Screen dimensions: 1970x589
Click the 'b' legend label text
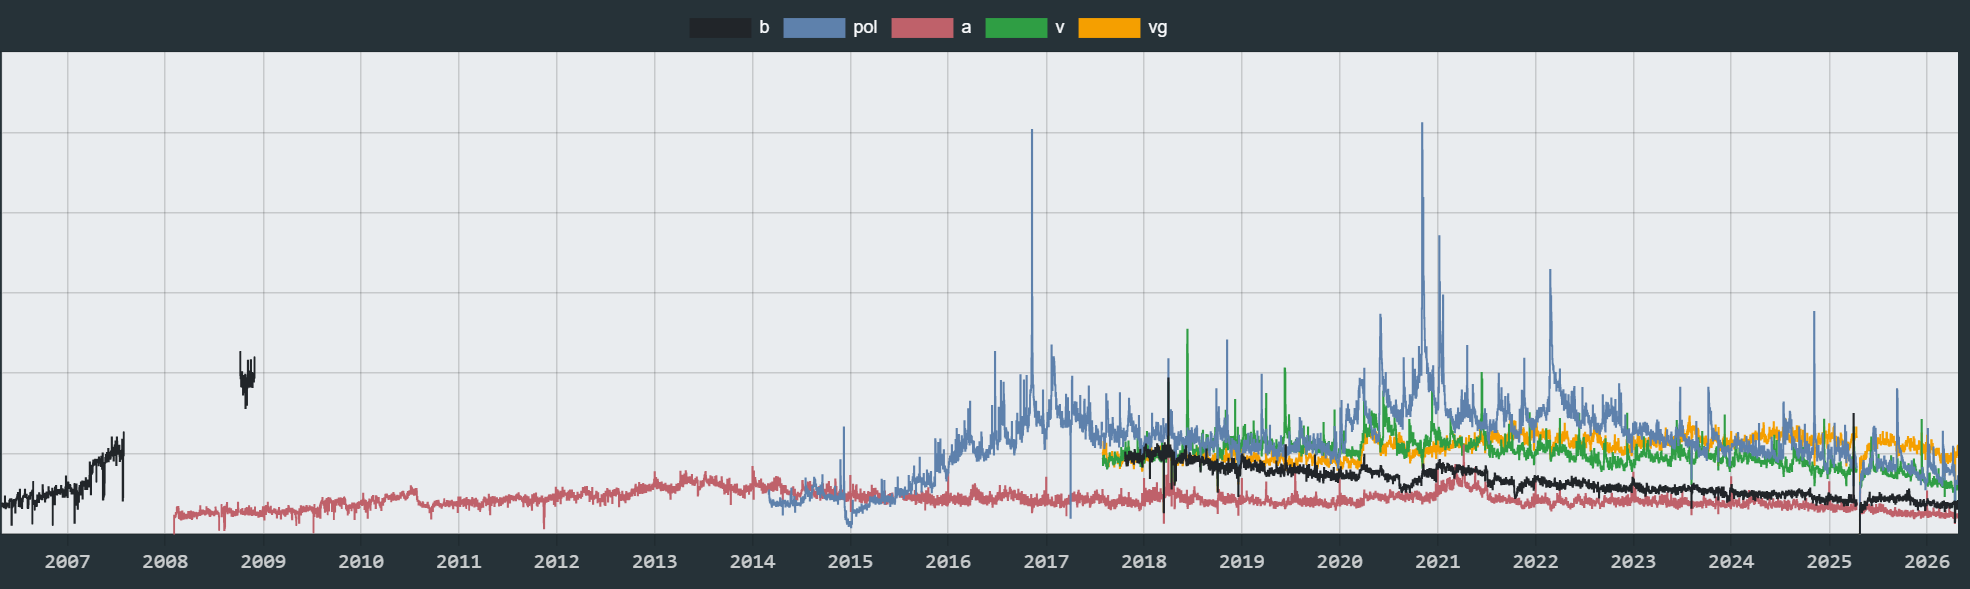click(x=764, y=28)
